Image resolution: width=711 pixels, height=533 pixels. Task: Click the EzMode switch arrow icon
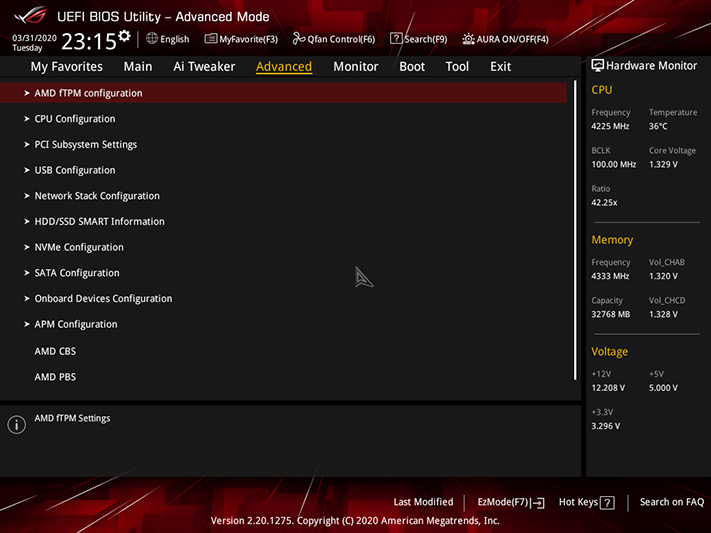(538, 503)
